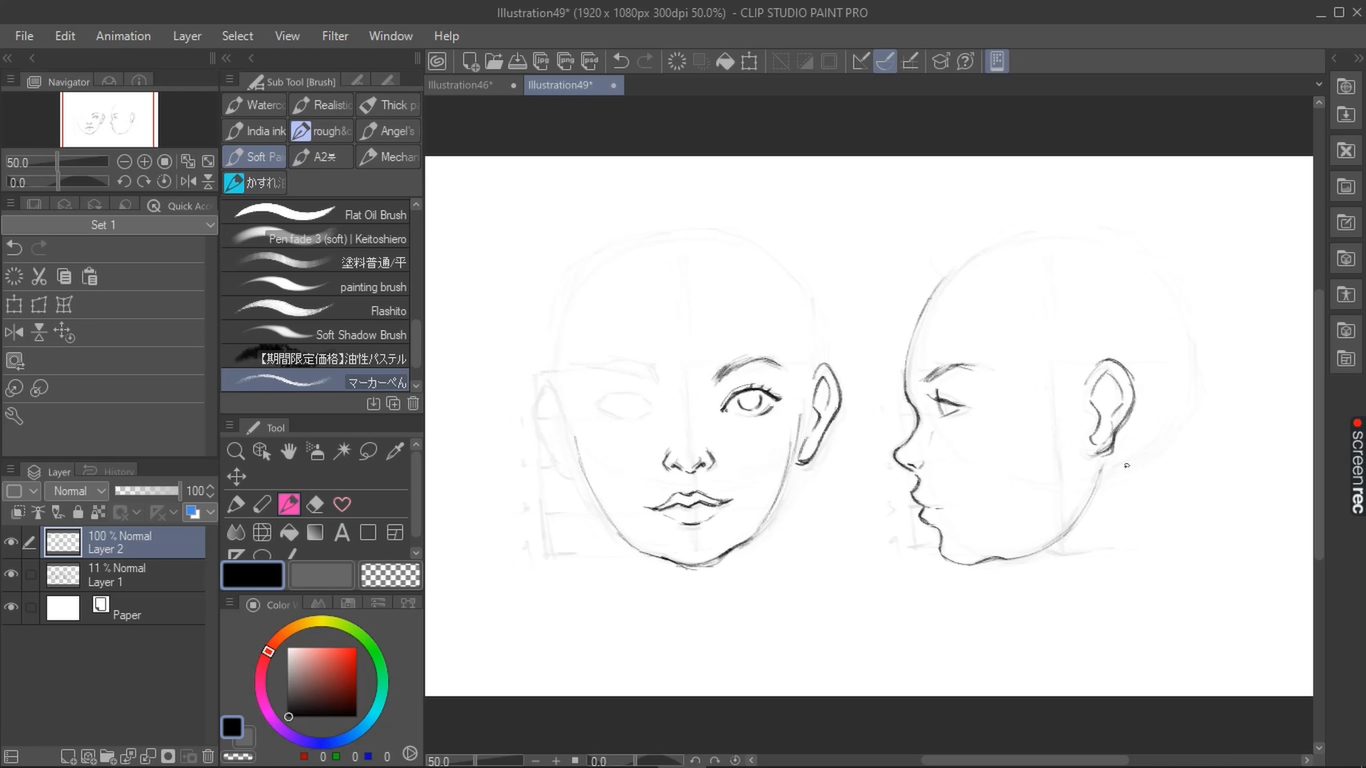Pick the Hand move tool

[x=289, y=452]
